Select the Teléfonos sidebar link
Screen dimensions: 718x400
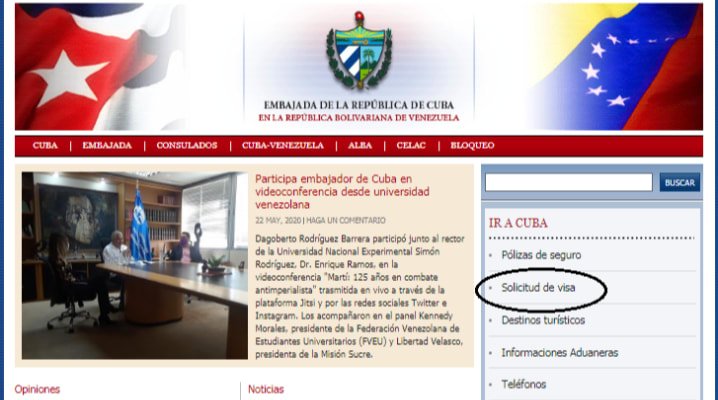524,384
